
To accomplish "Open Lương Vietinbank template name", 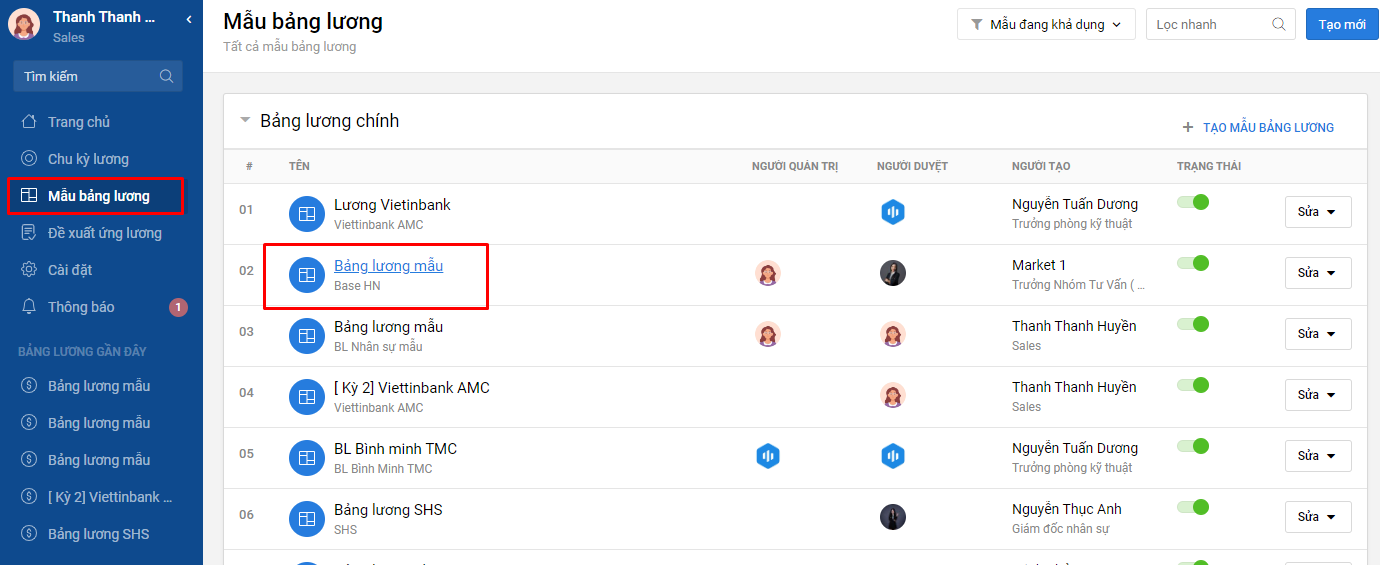I will point(392,205).
